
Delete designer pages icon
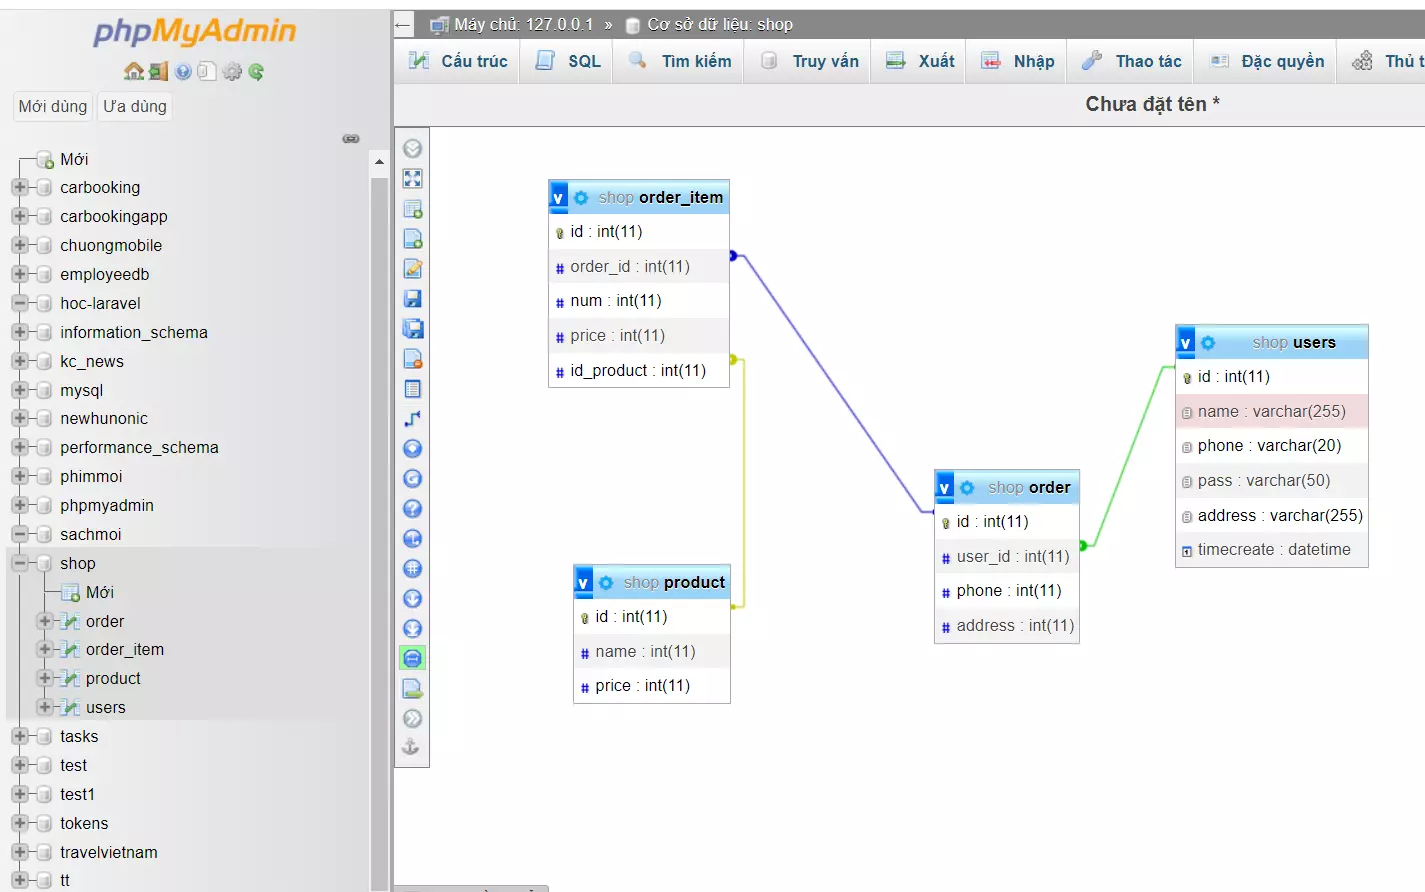click(x=412, y=359)
